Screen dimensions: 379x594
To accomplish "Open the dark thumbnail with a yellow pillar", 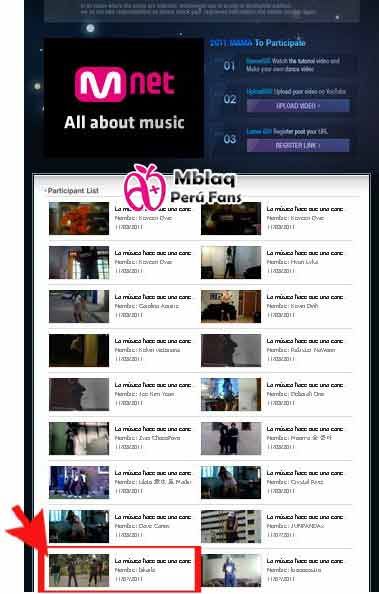I will click(79, 350).
